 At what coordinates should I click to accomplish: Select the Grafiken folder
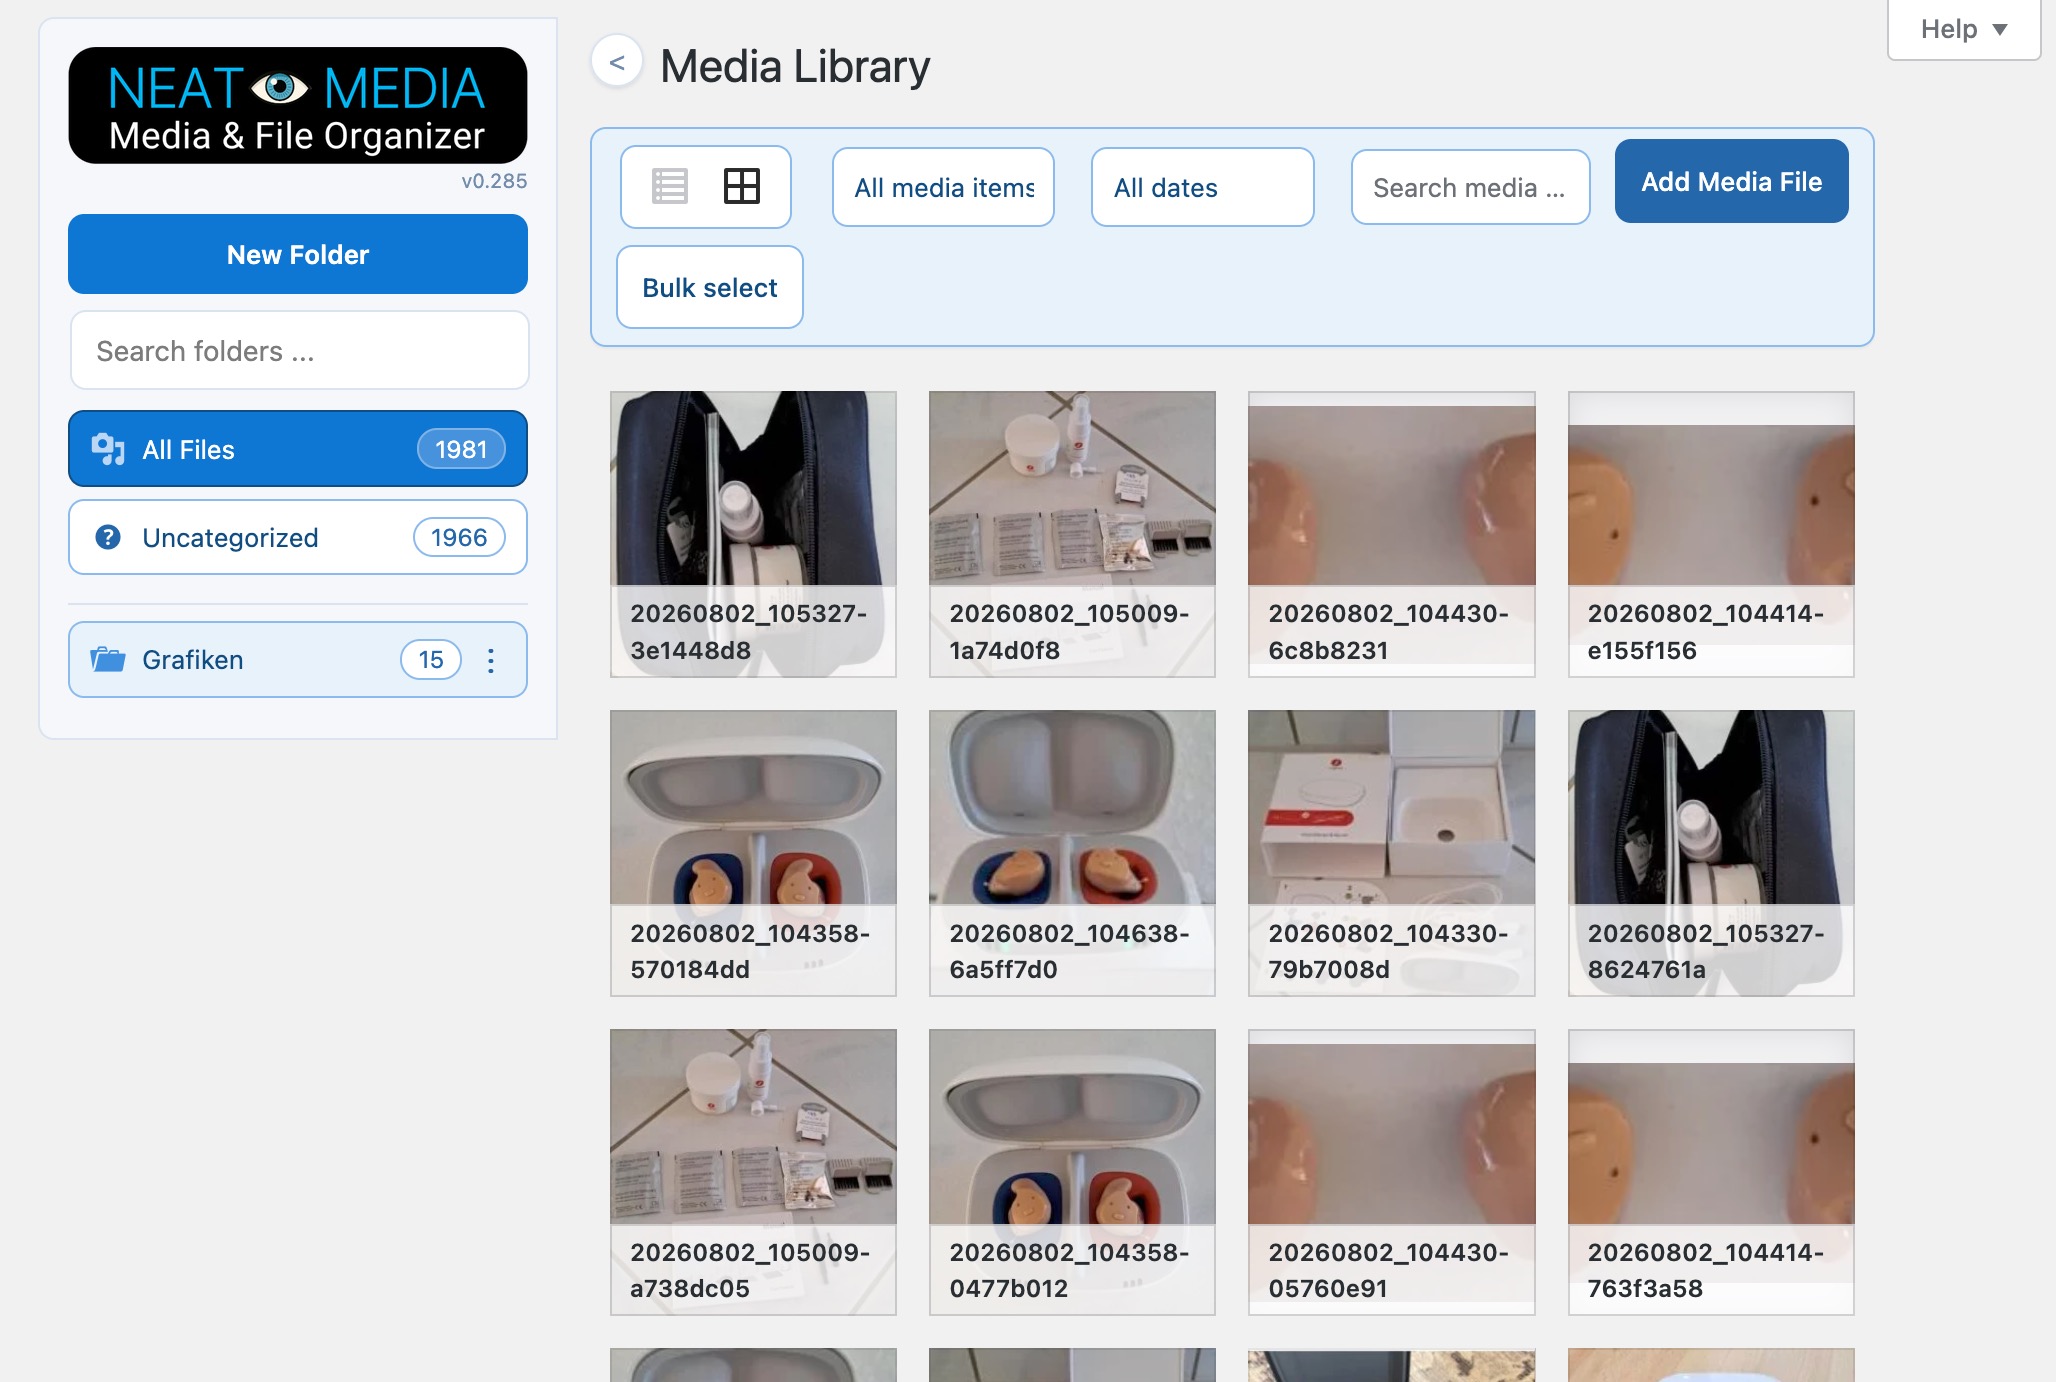(298, 660)
